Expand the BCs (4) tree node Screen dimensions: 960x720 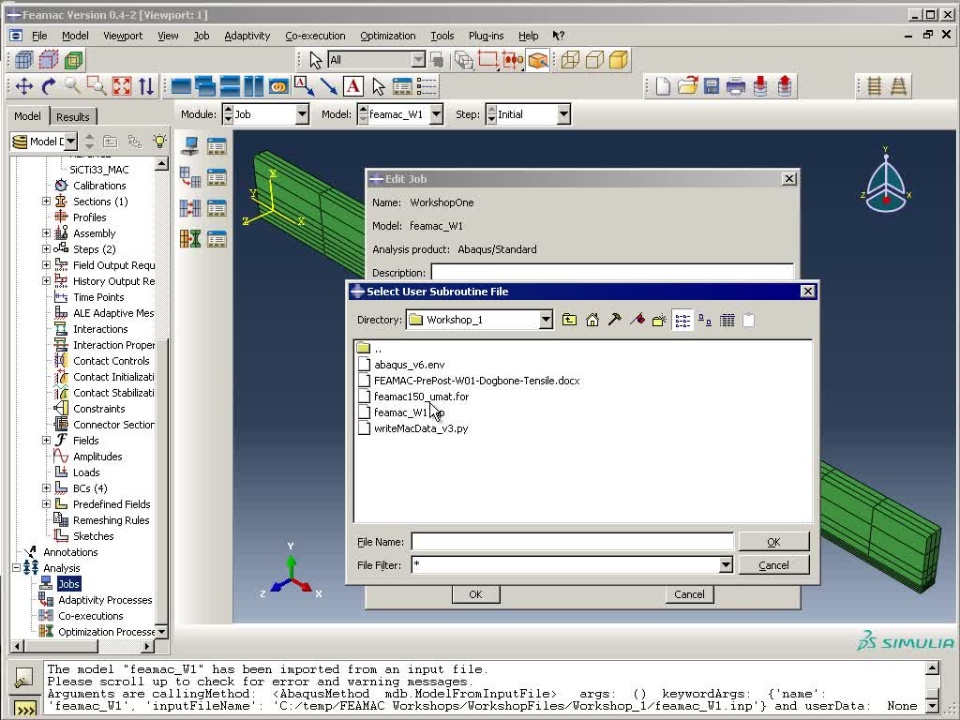point(46,488)
